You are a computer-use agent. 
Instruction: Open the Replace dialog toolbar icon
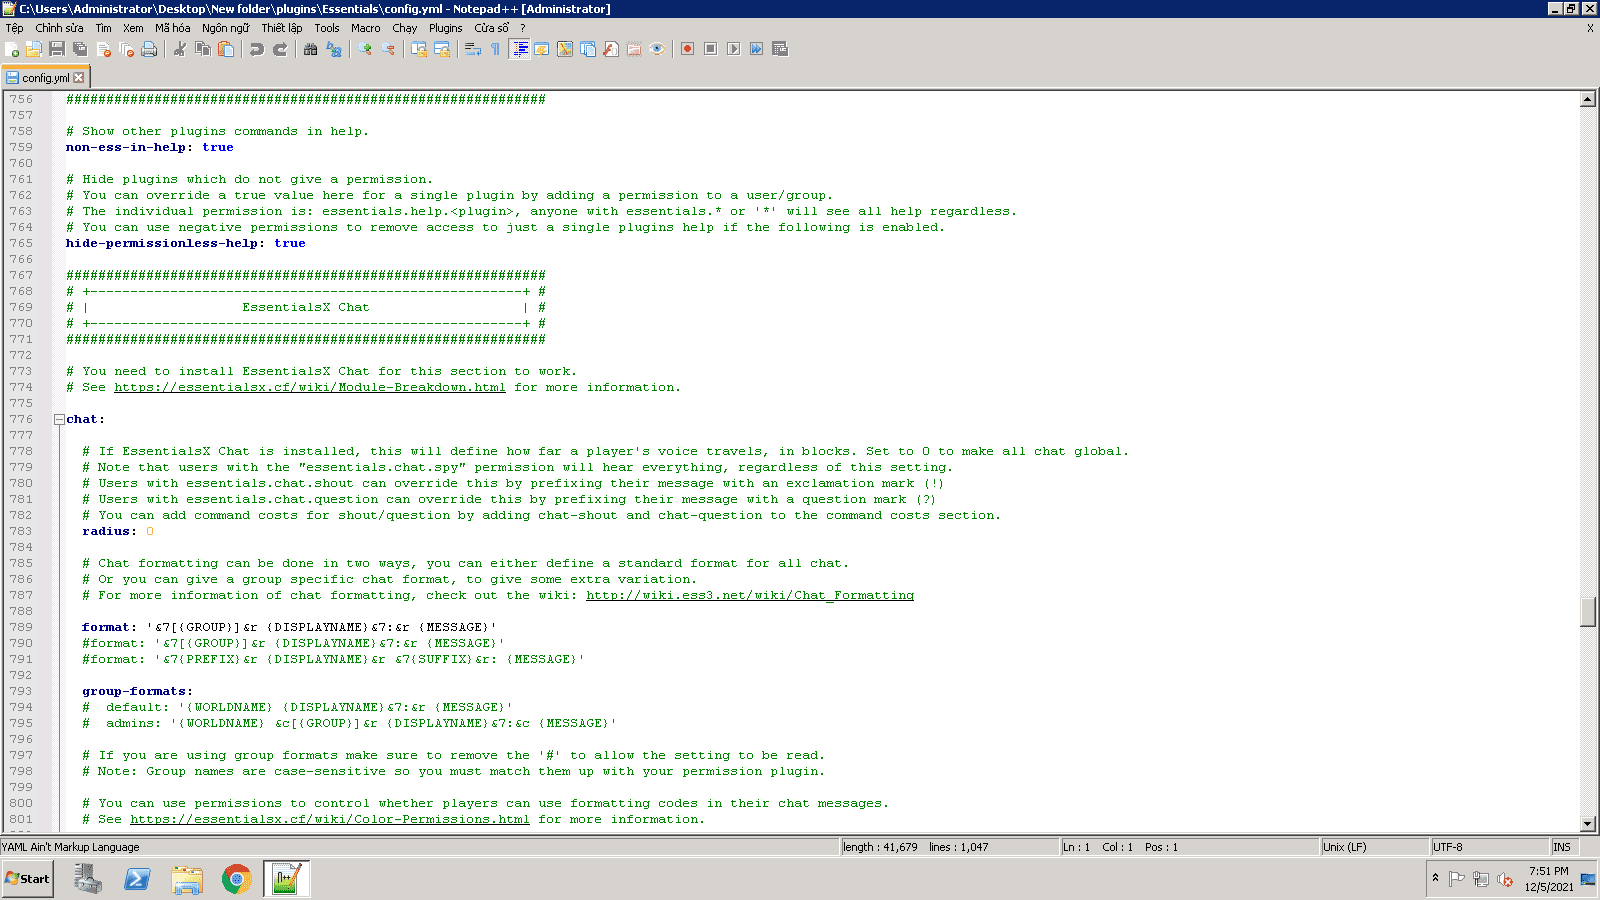pos(334,49)
